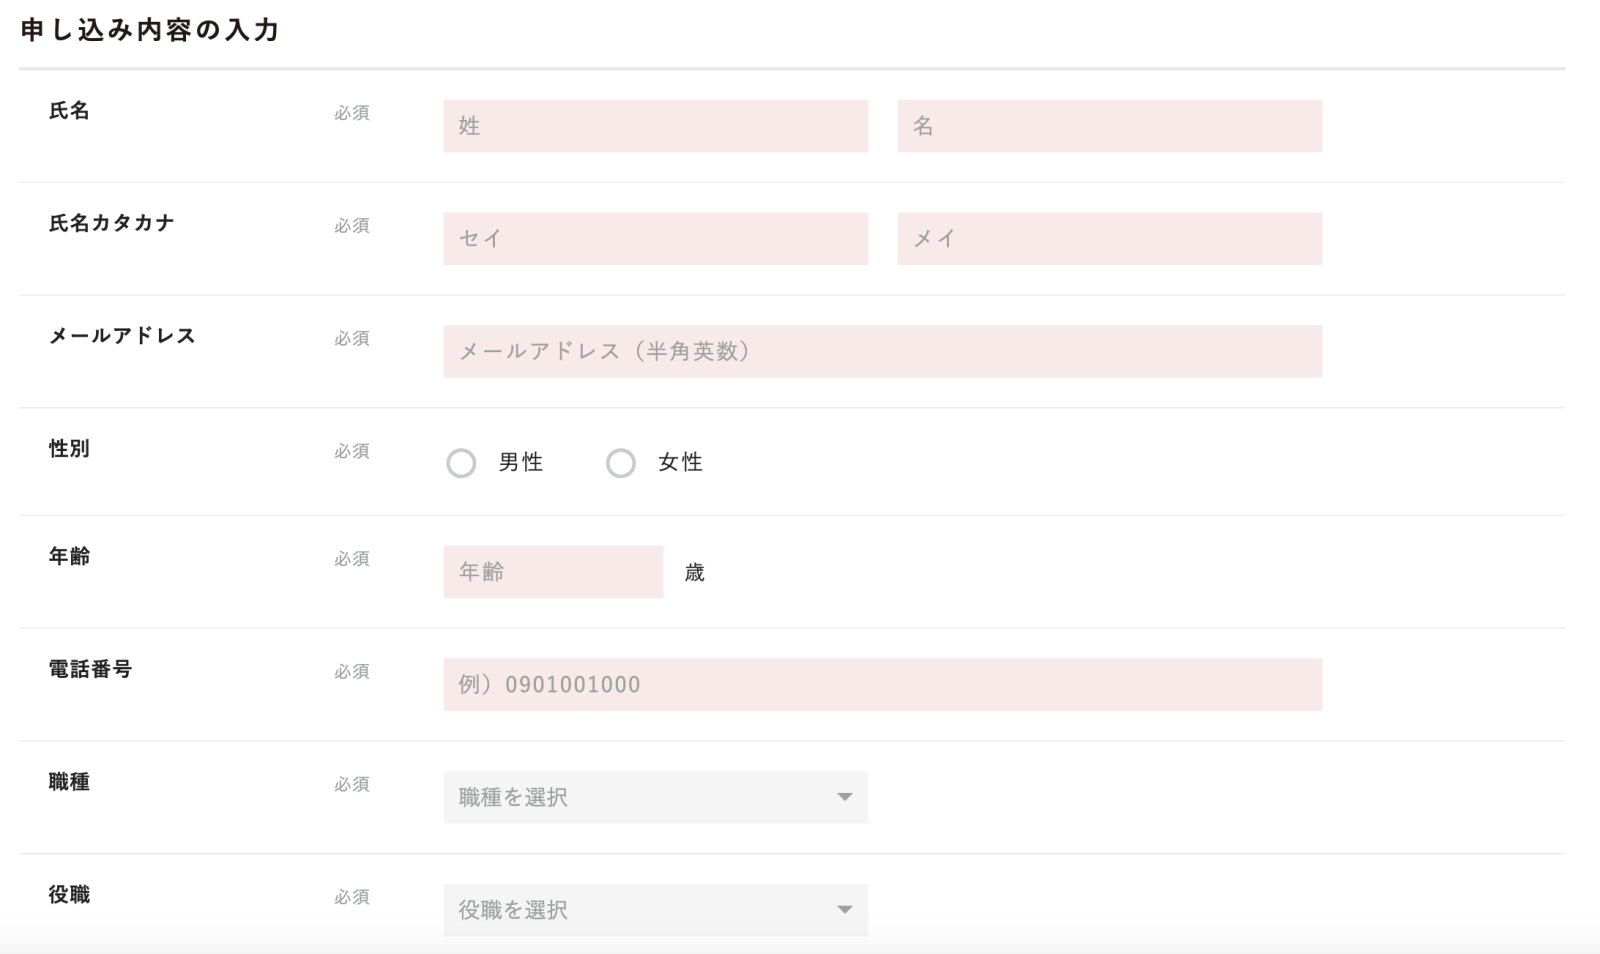Screen dimensions: 1600x954
Task: Click the 女性 option label text
Action: pyautogui.click(x=681, y=462)
